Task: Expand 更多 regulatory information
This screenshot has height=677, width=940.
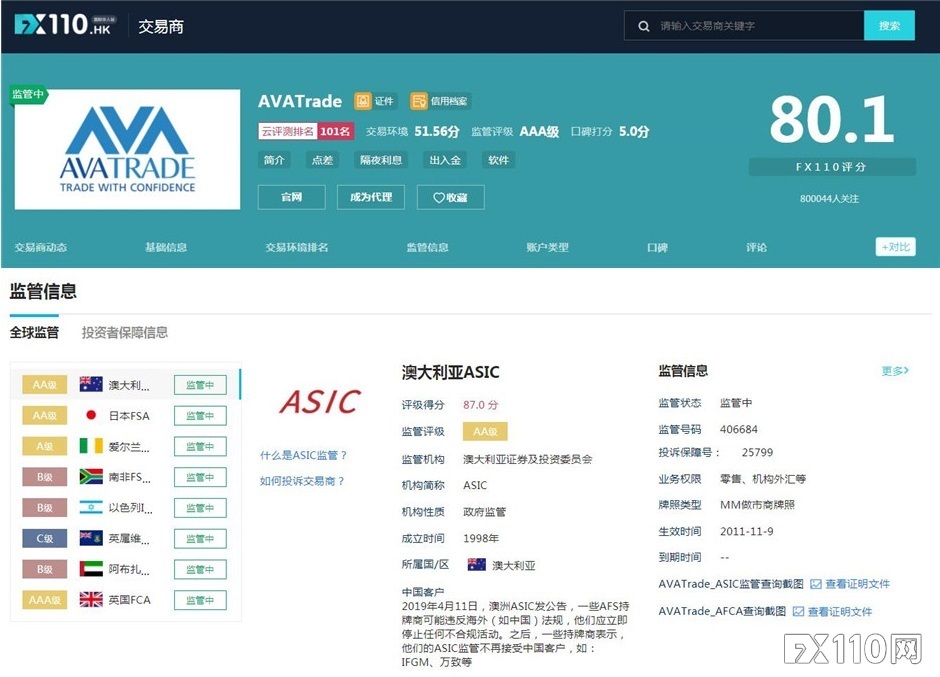Action: pos(895,371)
